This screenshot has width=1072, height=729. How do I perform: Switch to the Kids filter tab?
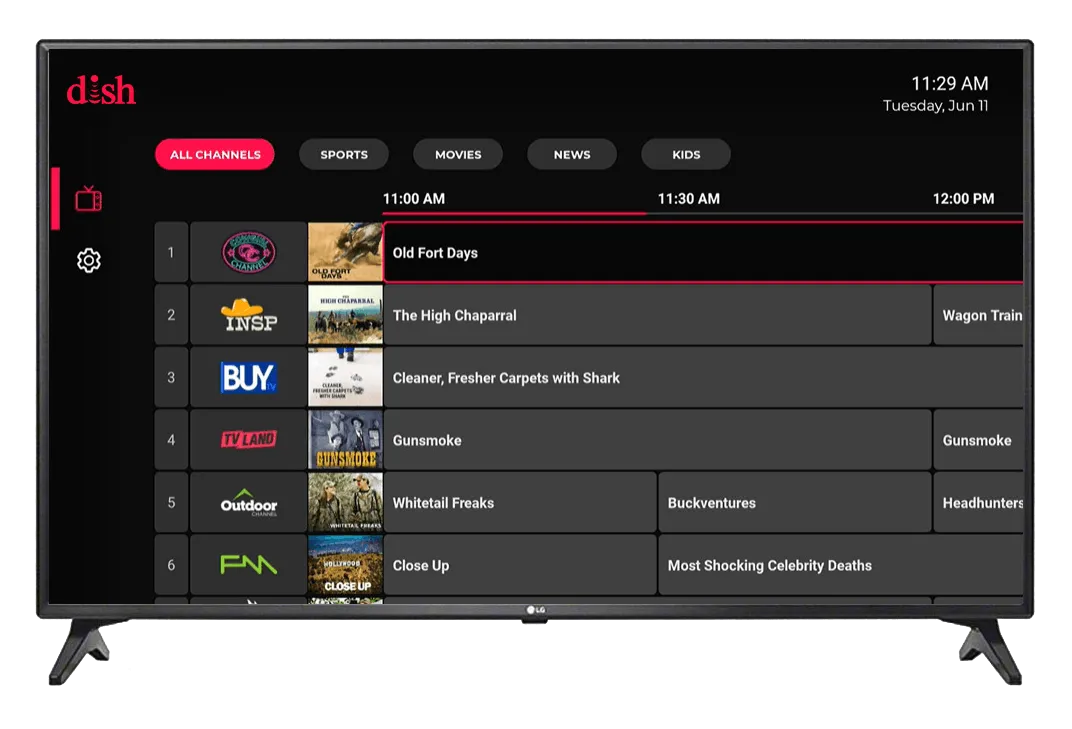[x=686, y=155]
